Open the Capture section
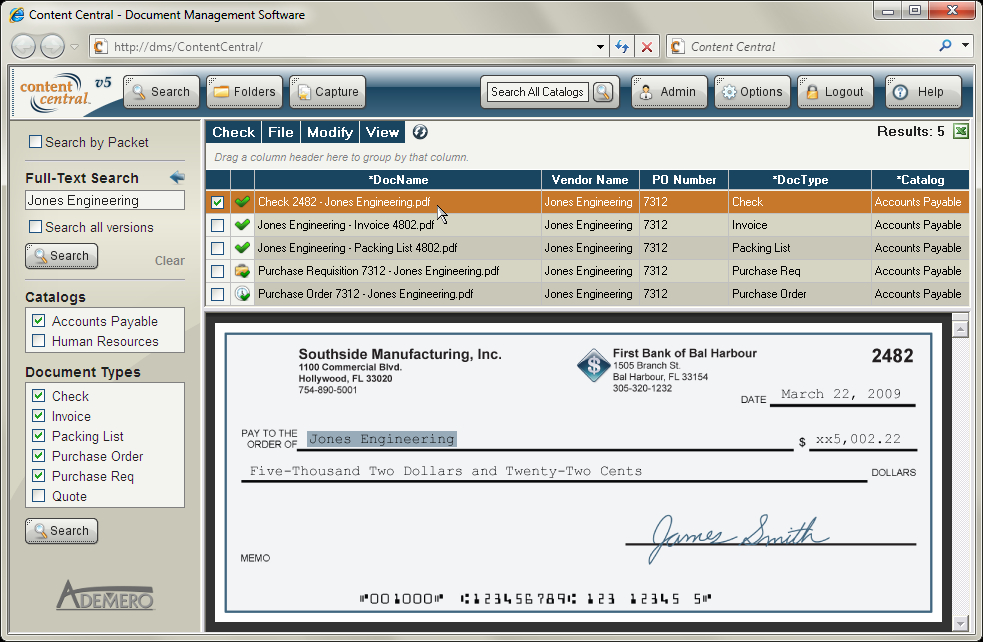The height and width of the screenshot is (642, 983). 327,92
